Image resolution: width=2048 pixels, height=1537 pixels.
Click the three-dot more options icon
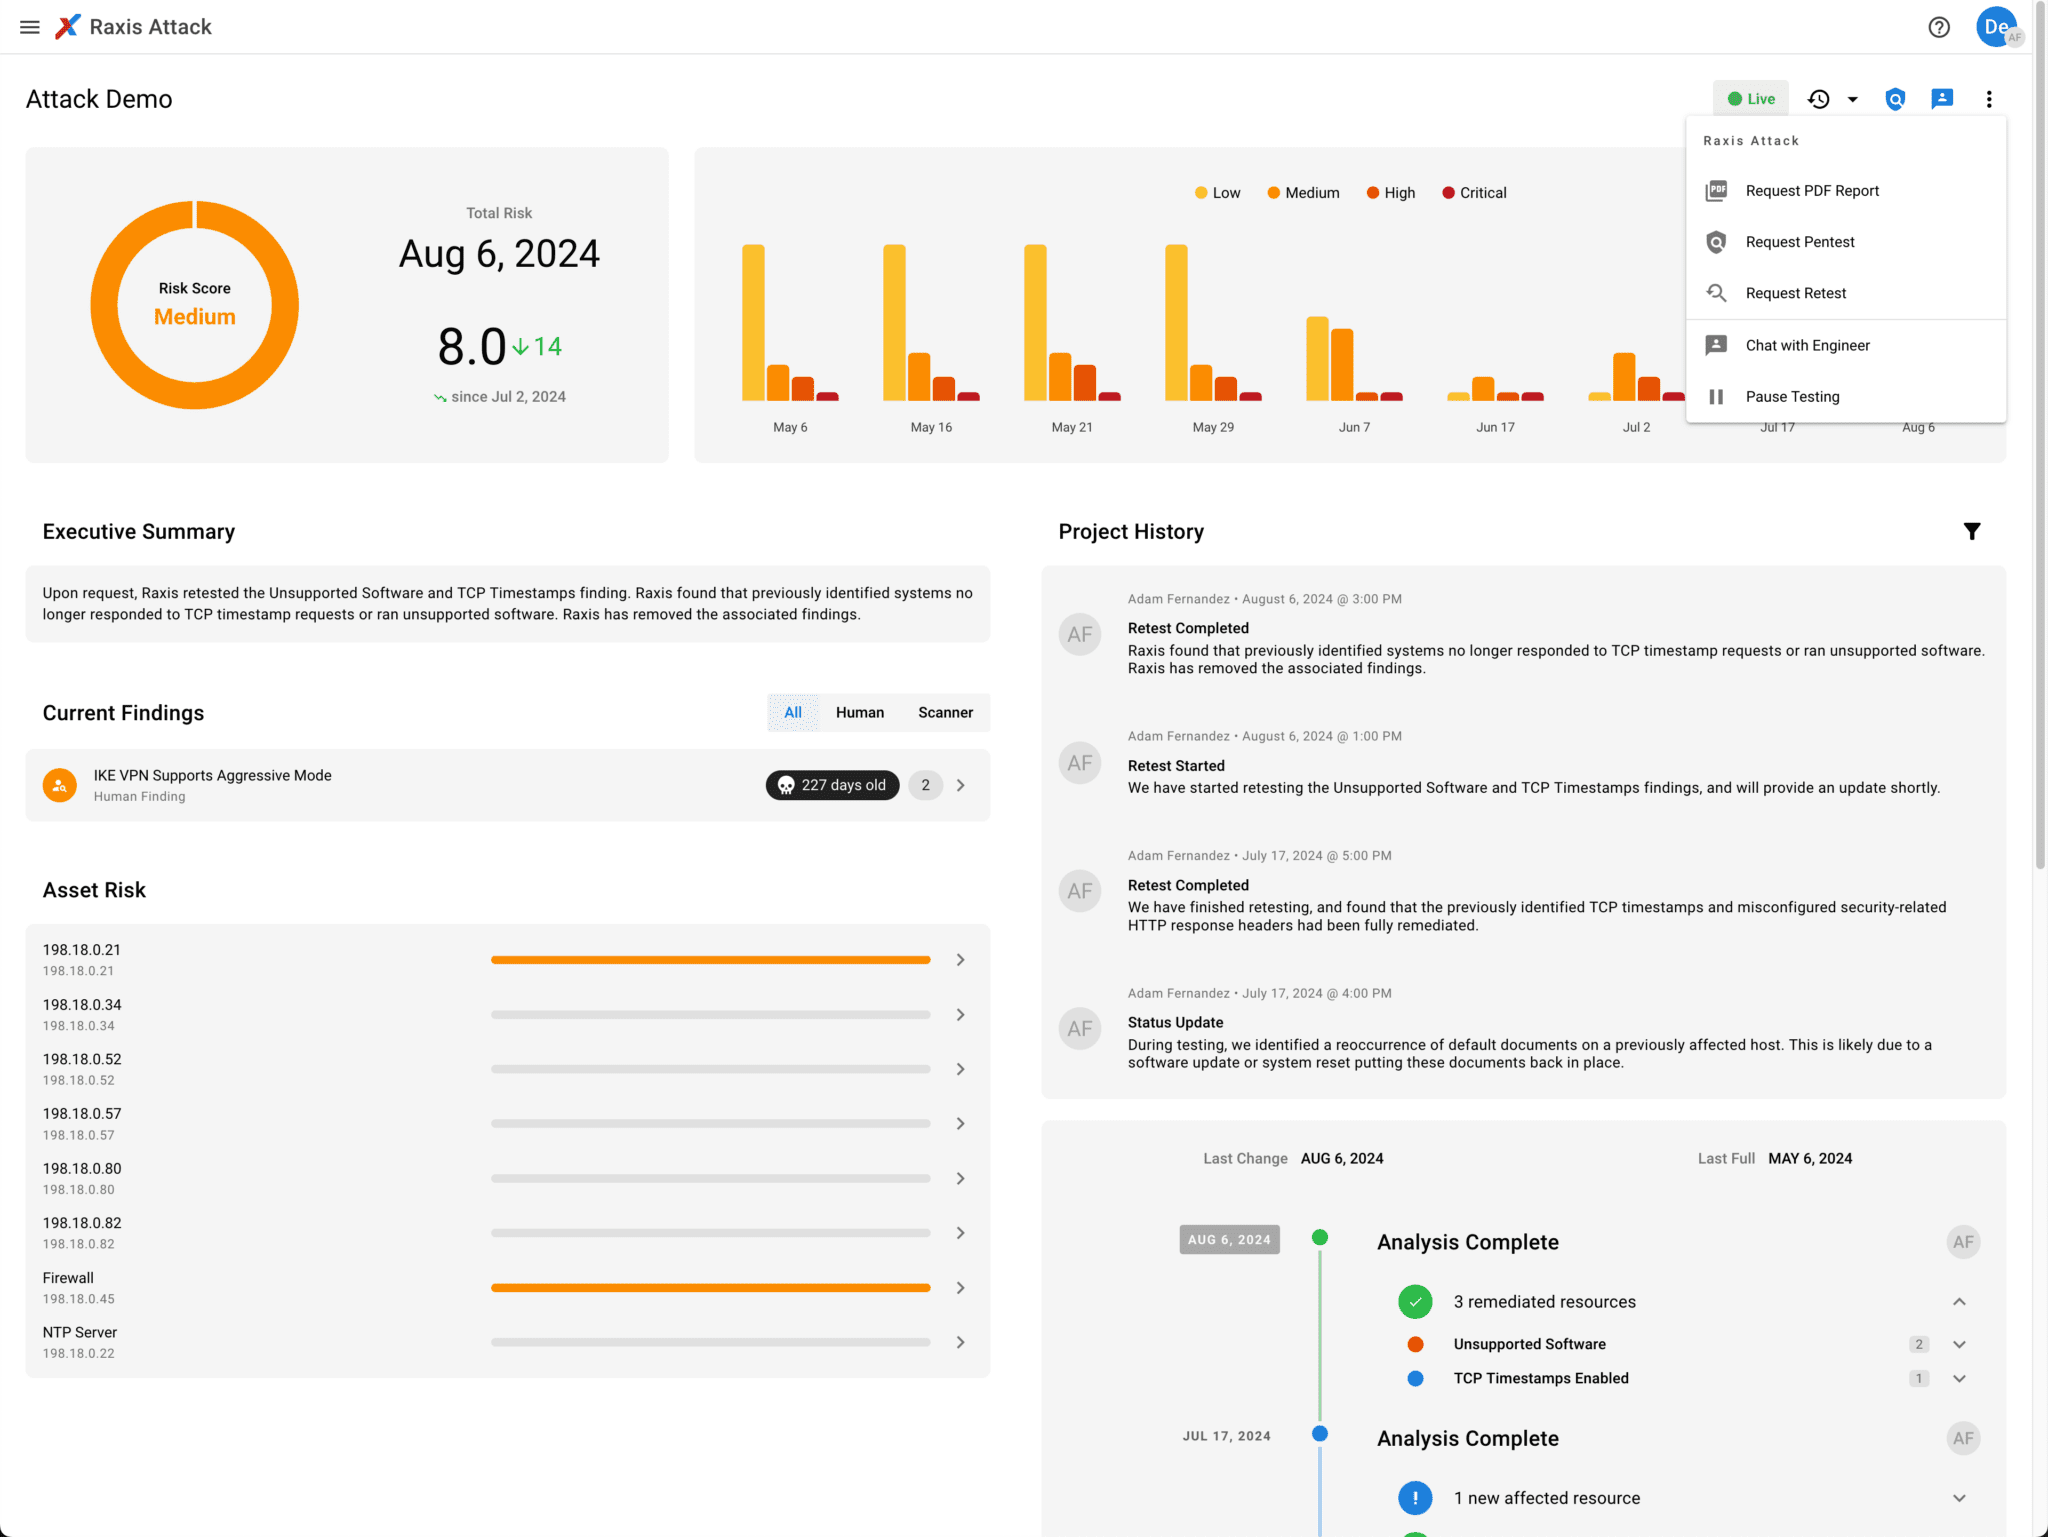pyautogui.click(x=1989, y=99)
